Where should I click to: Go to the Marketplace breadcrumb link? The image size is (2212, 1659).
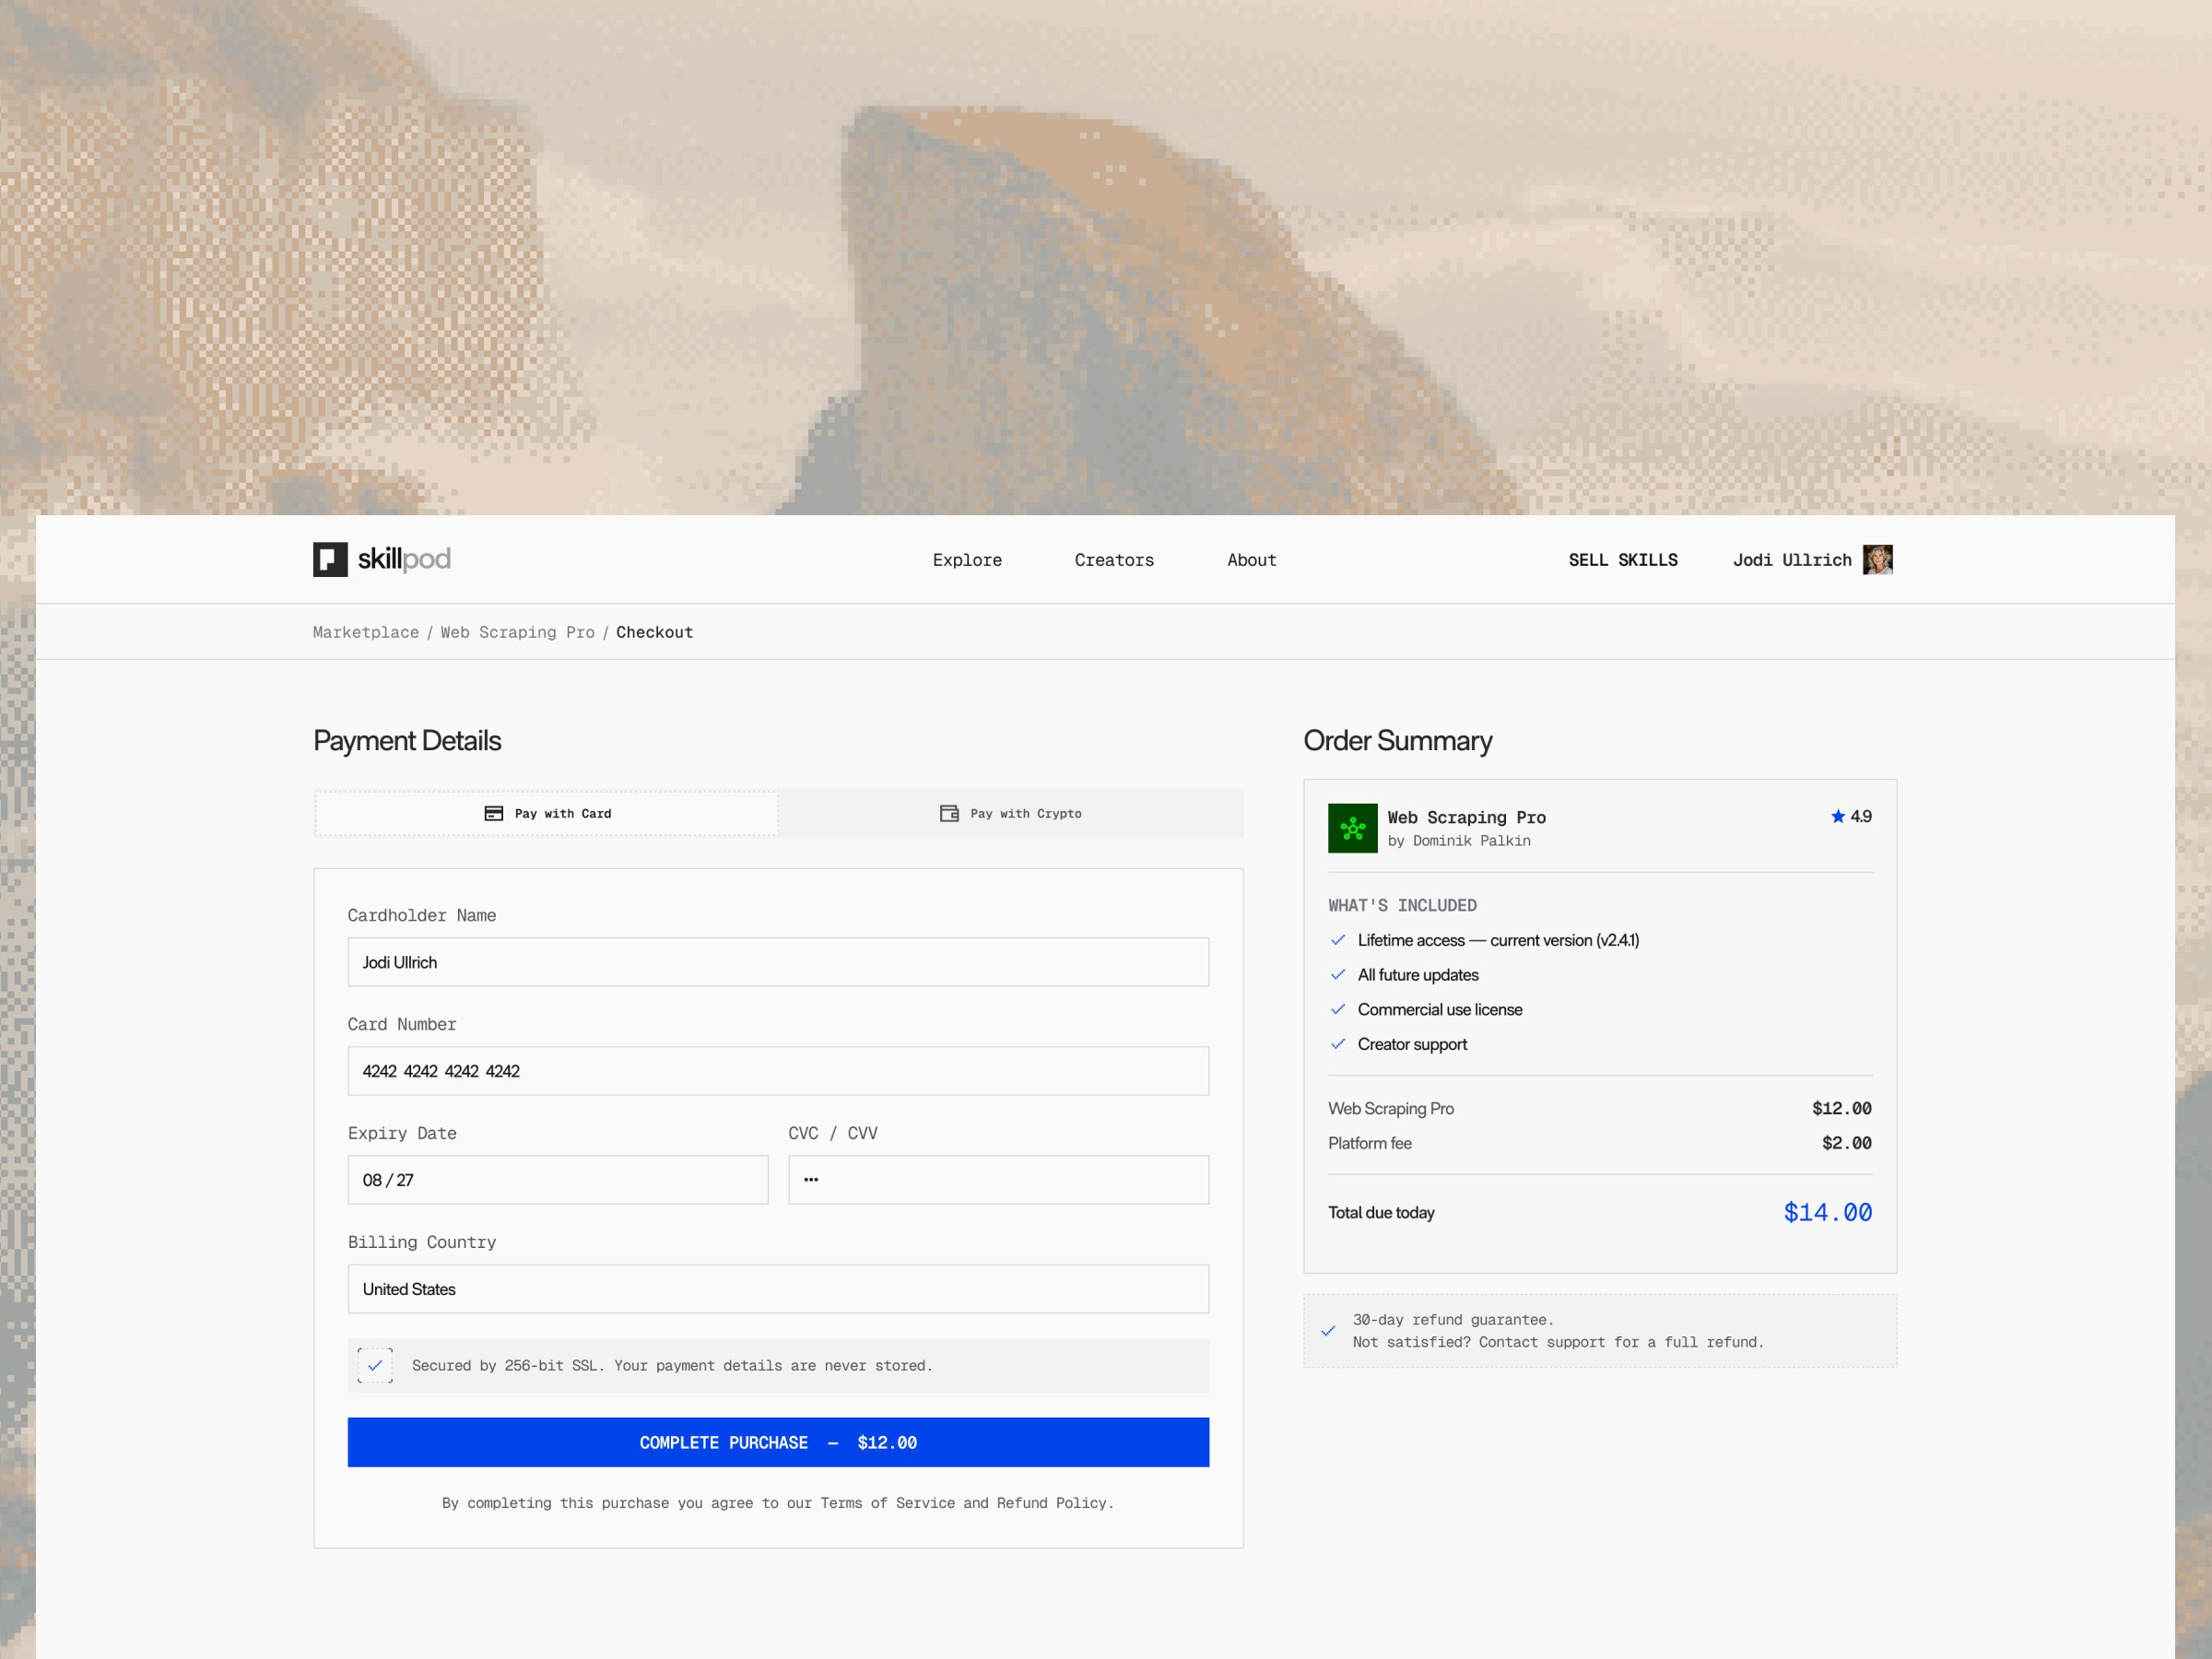(366, 632)
